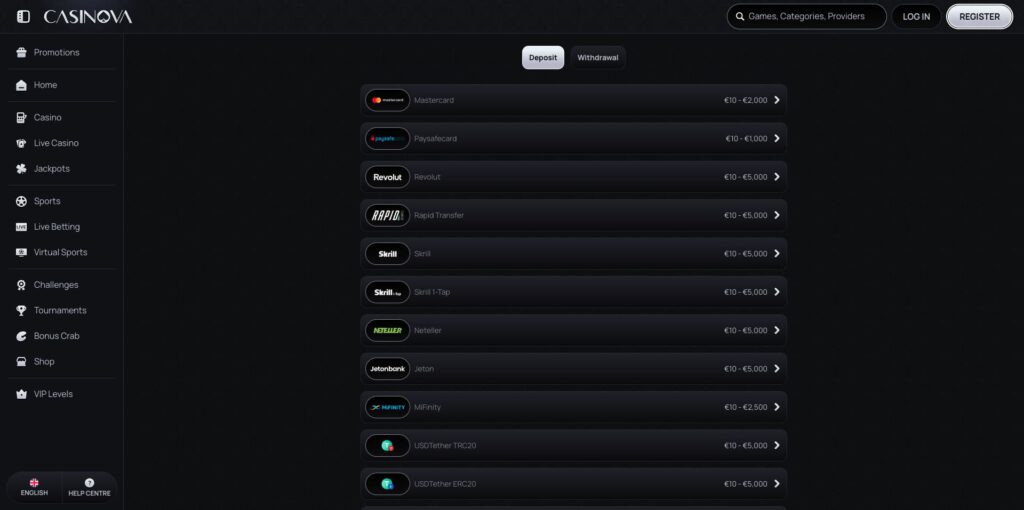The height and width of the screenshot is (510, 1024).
Task: Click the Mastercard logo badge
Action: pyautogui.click(x=387, y=100)
